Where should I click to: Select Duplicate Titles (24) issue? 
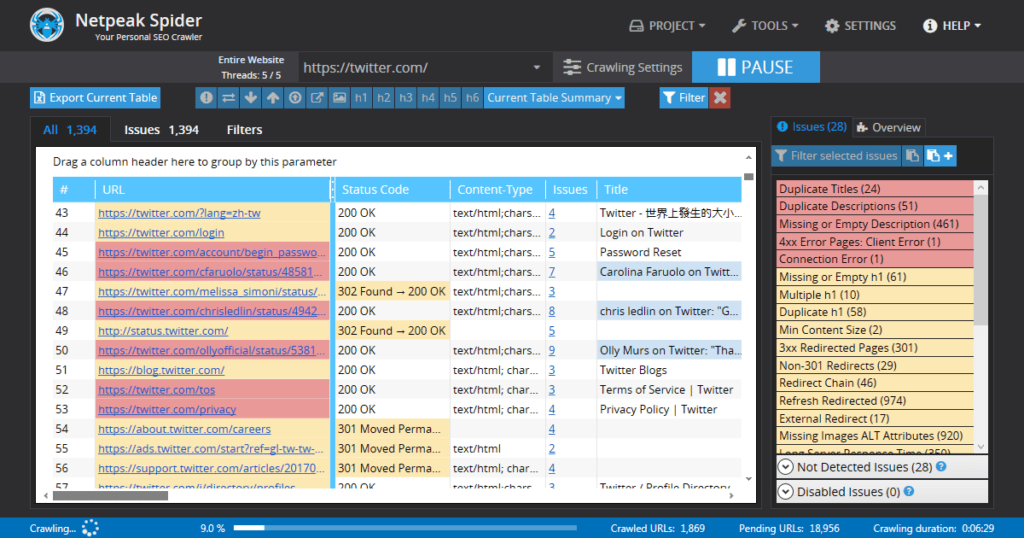click(874, 189)
